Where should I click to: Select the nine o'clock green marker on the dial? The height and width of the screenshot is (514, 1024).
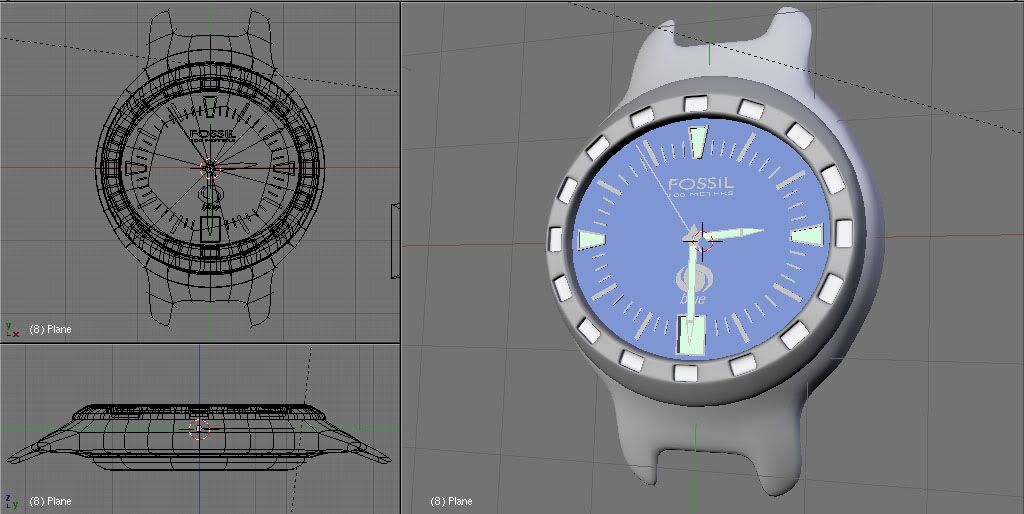pos(592,239)
